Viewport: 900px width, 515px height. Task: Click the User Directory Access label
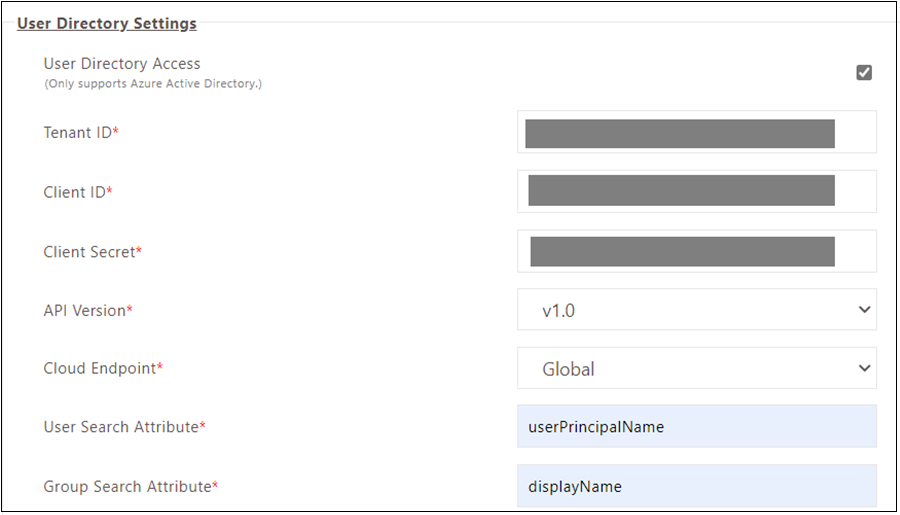122,63
